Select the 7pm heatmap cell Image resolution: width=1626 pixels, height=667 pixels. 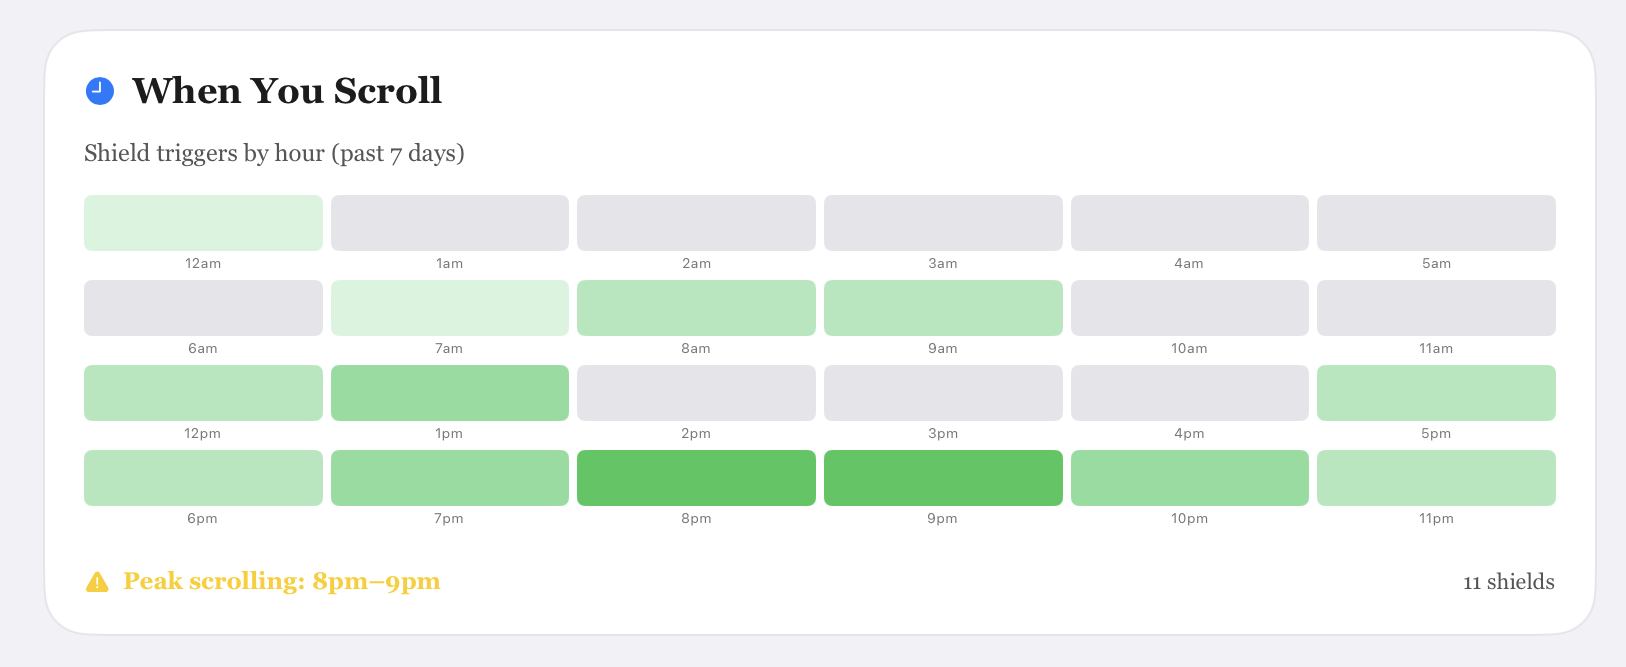tap(450, 478)
